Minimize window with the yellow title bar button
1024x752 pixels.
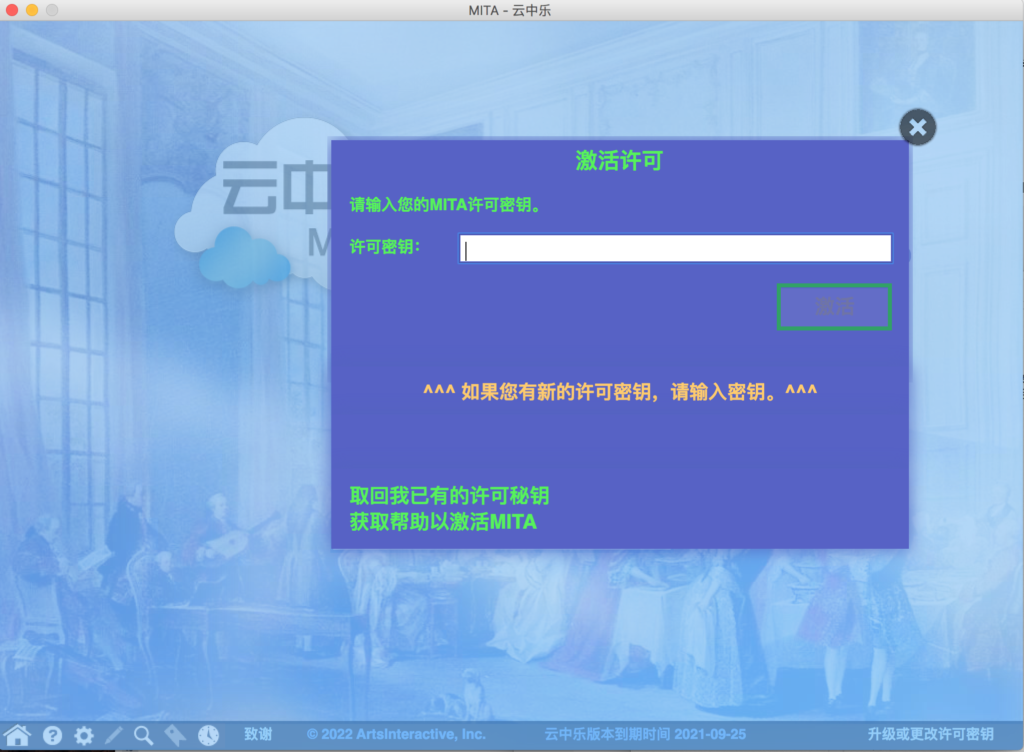(32, 10)
